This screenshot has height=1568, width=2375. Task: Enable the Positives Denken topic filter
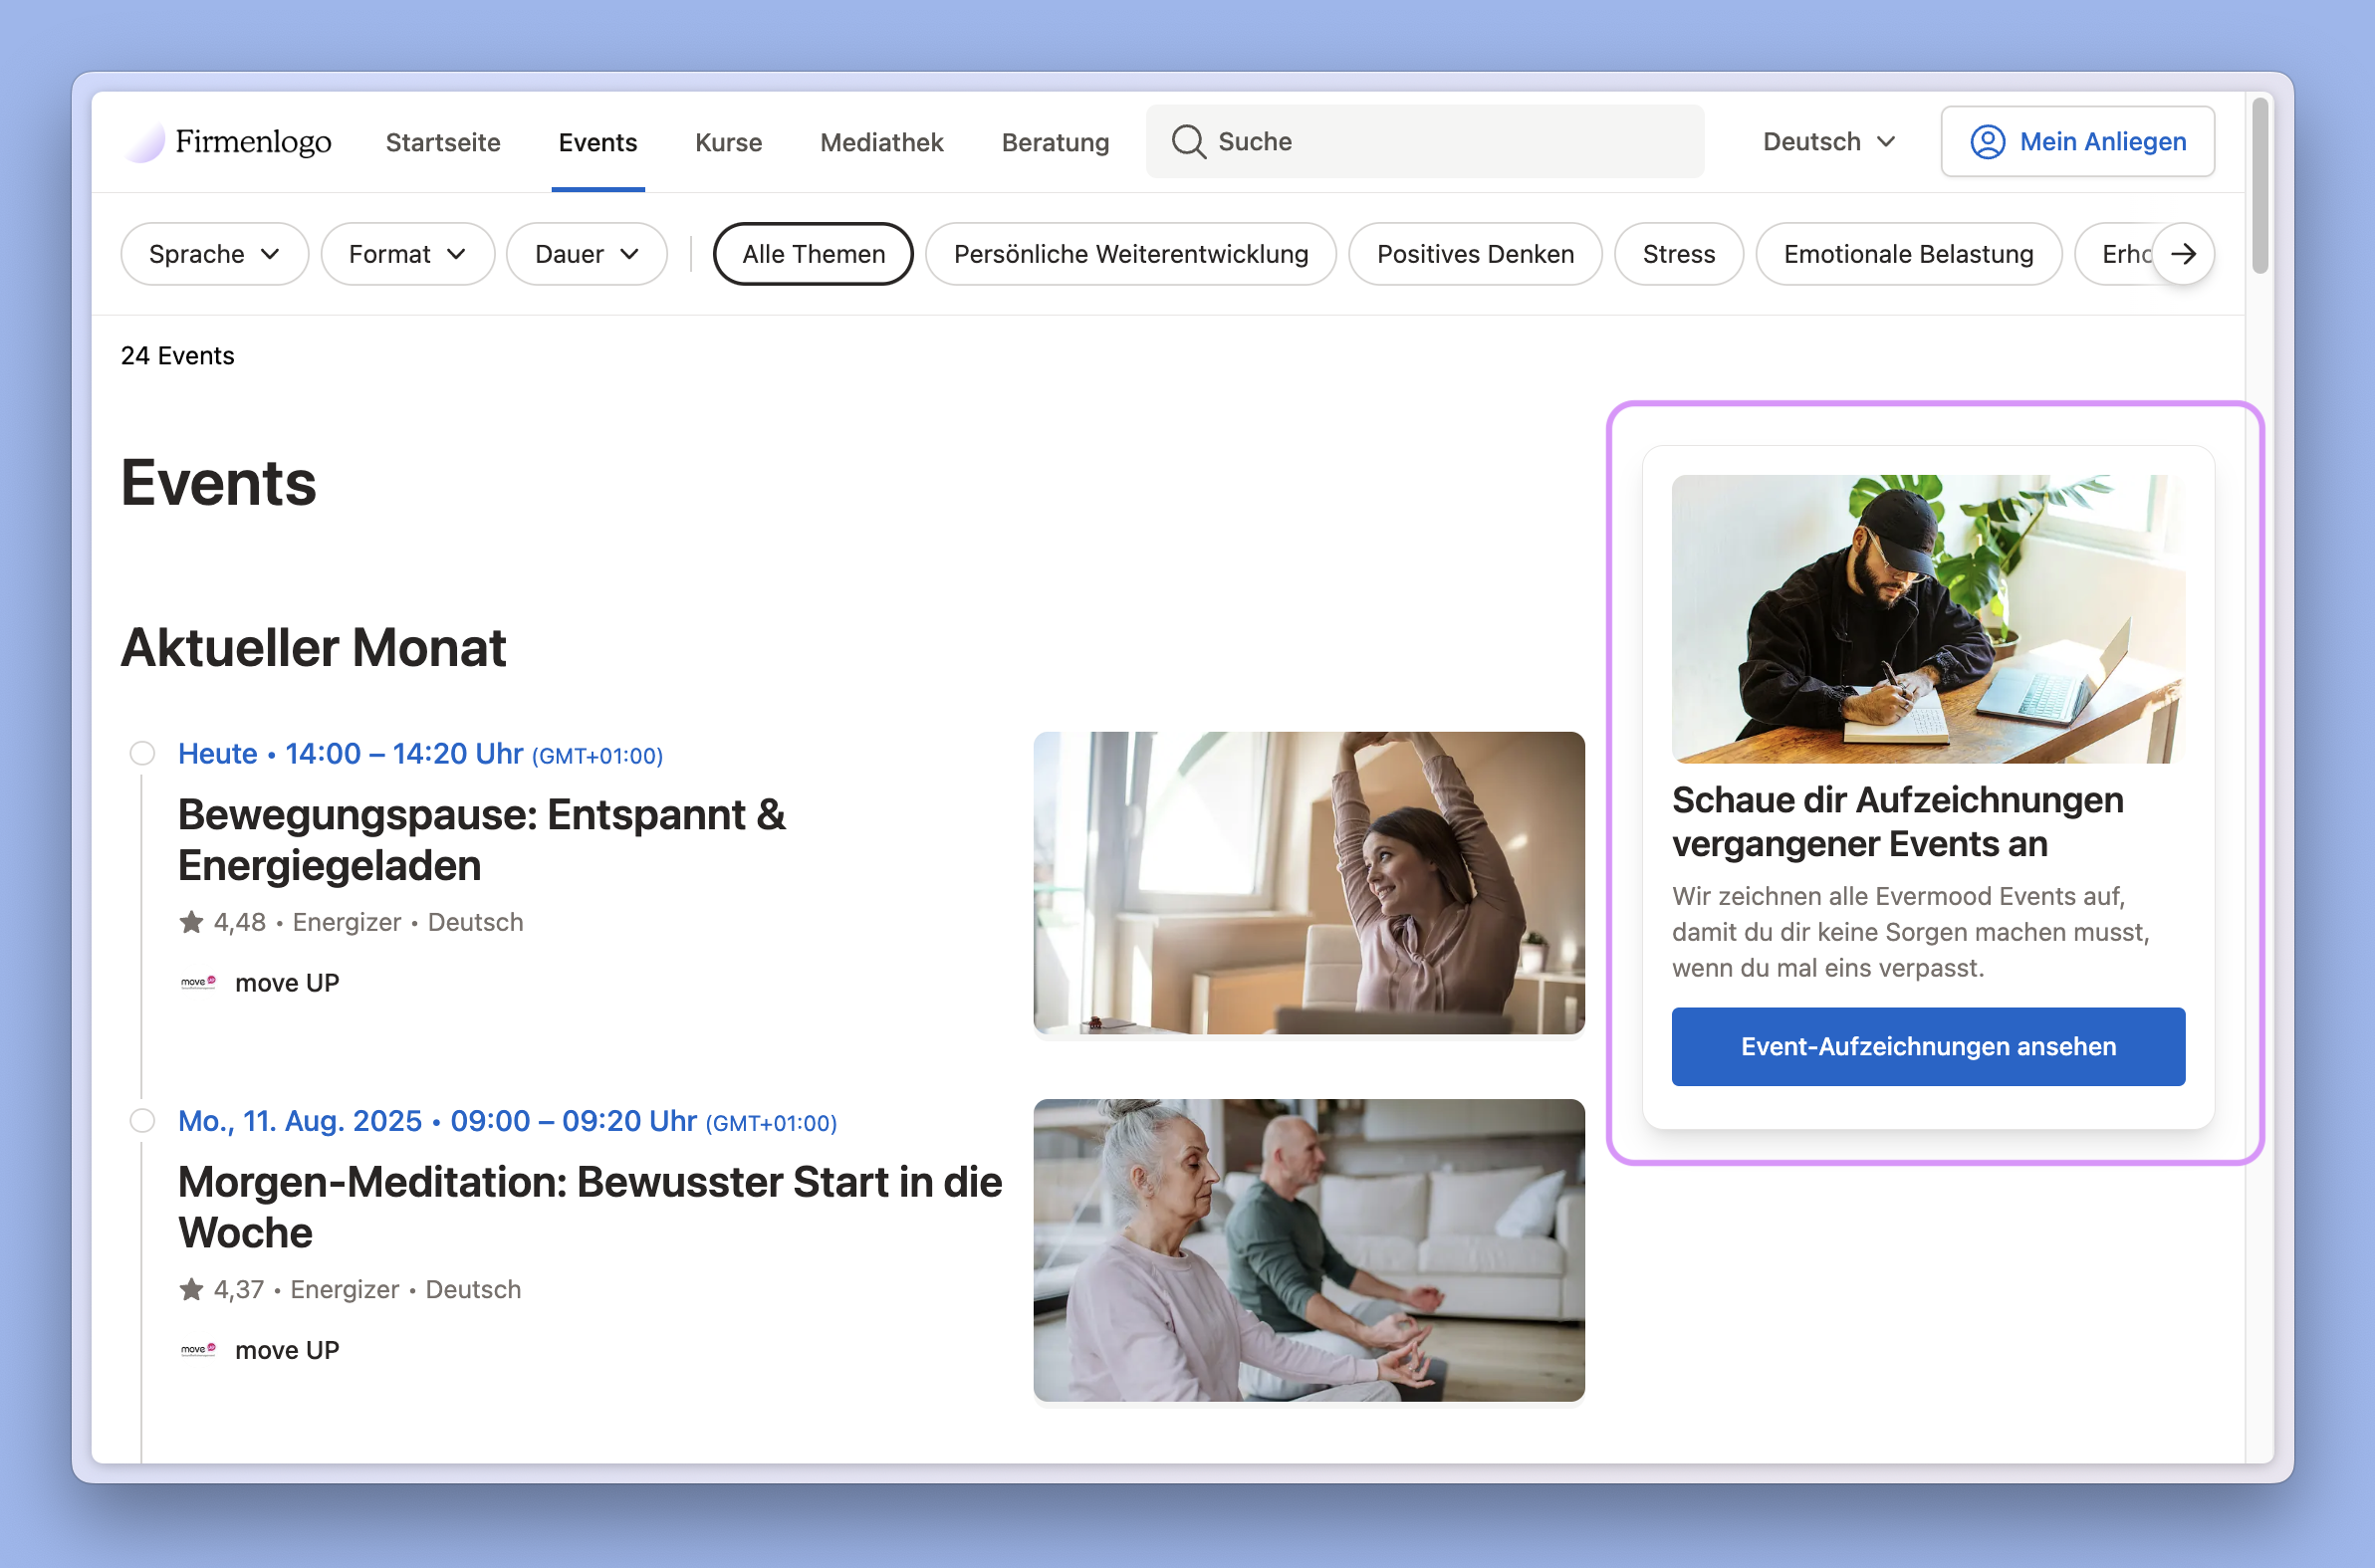pyautogui.click(x=1474, y=254)
